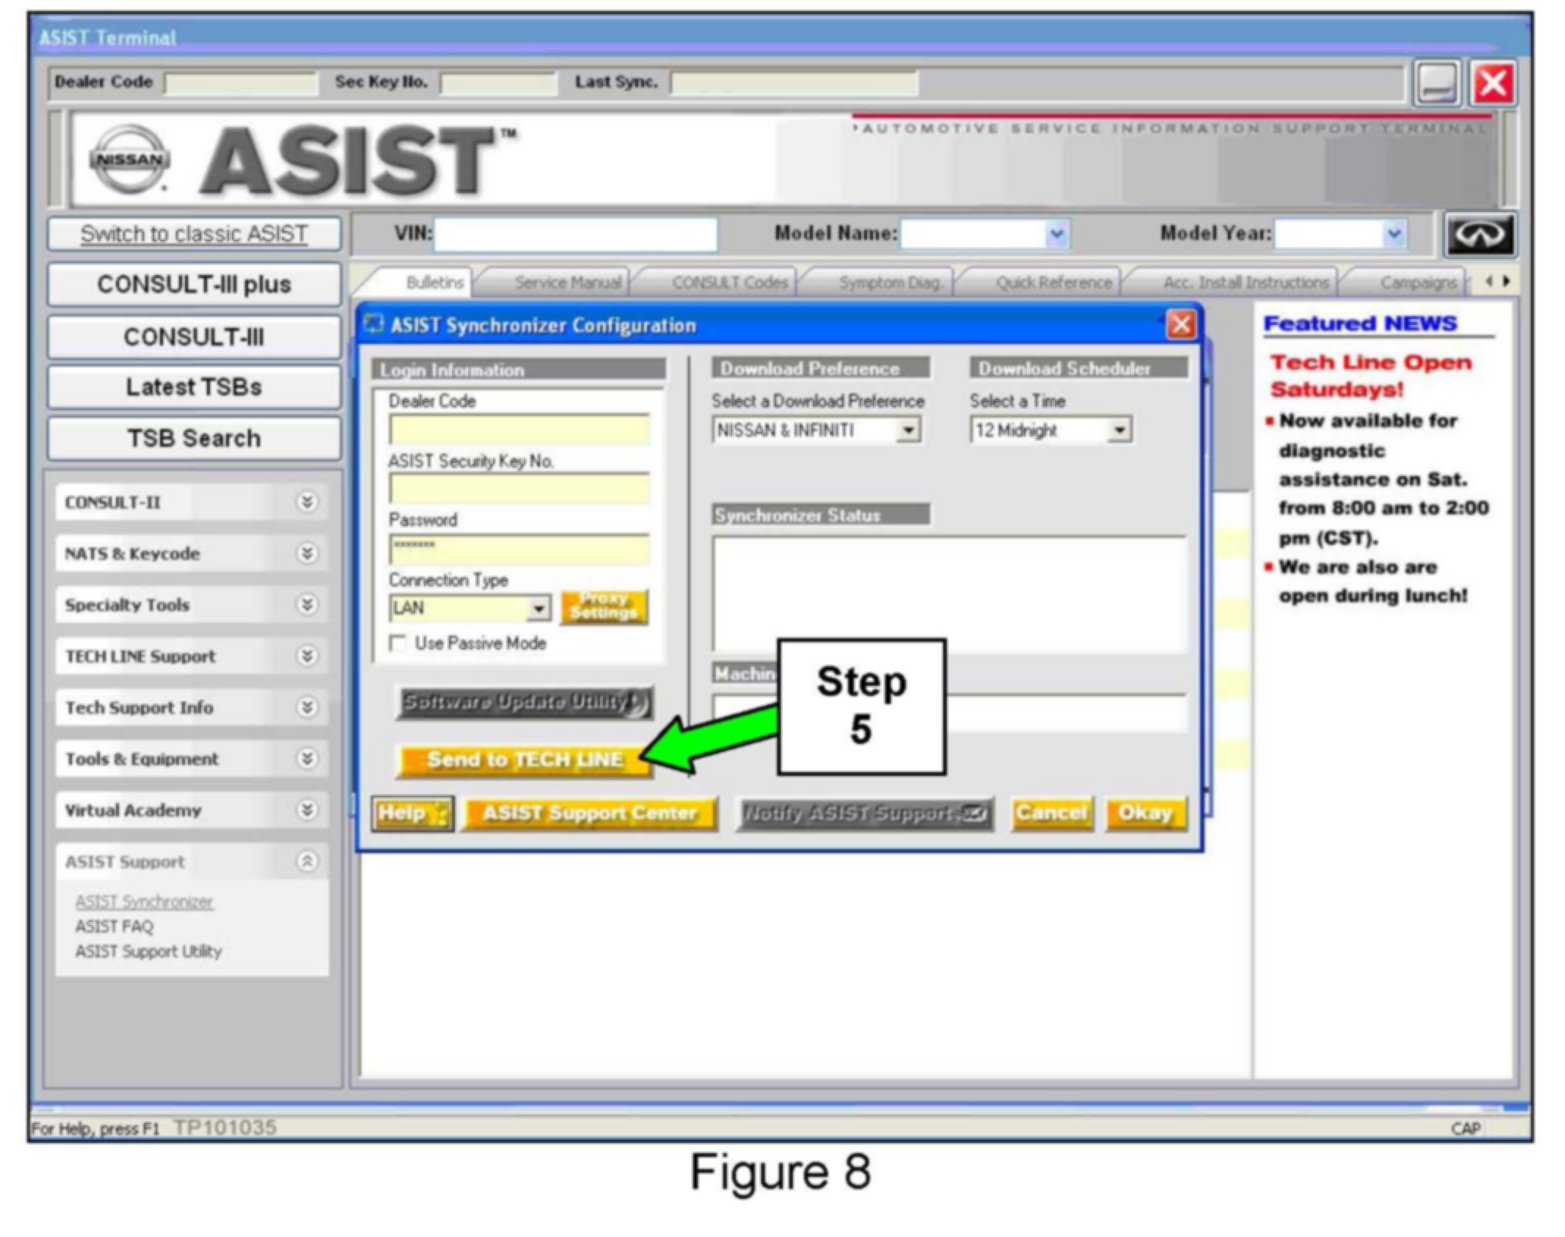Minimize the ASIST Terminal window
This screenshot has width=1565, height=1237.
(1437, 83)
